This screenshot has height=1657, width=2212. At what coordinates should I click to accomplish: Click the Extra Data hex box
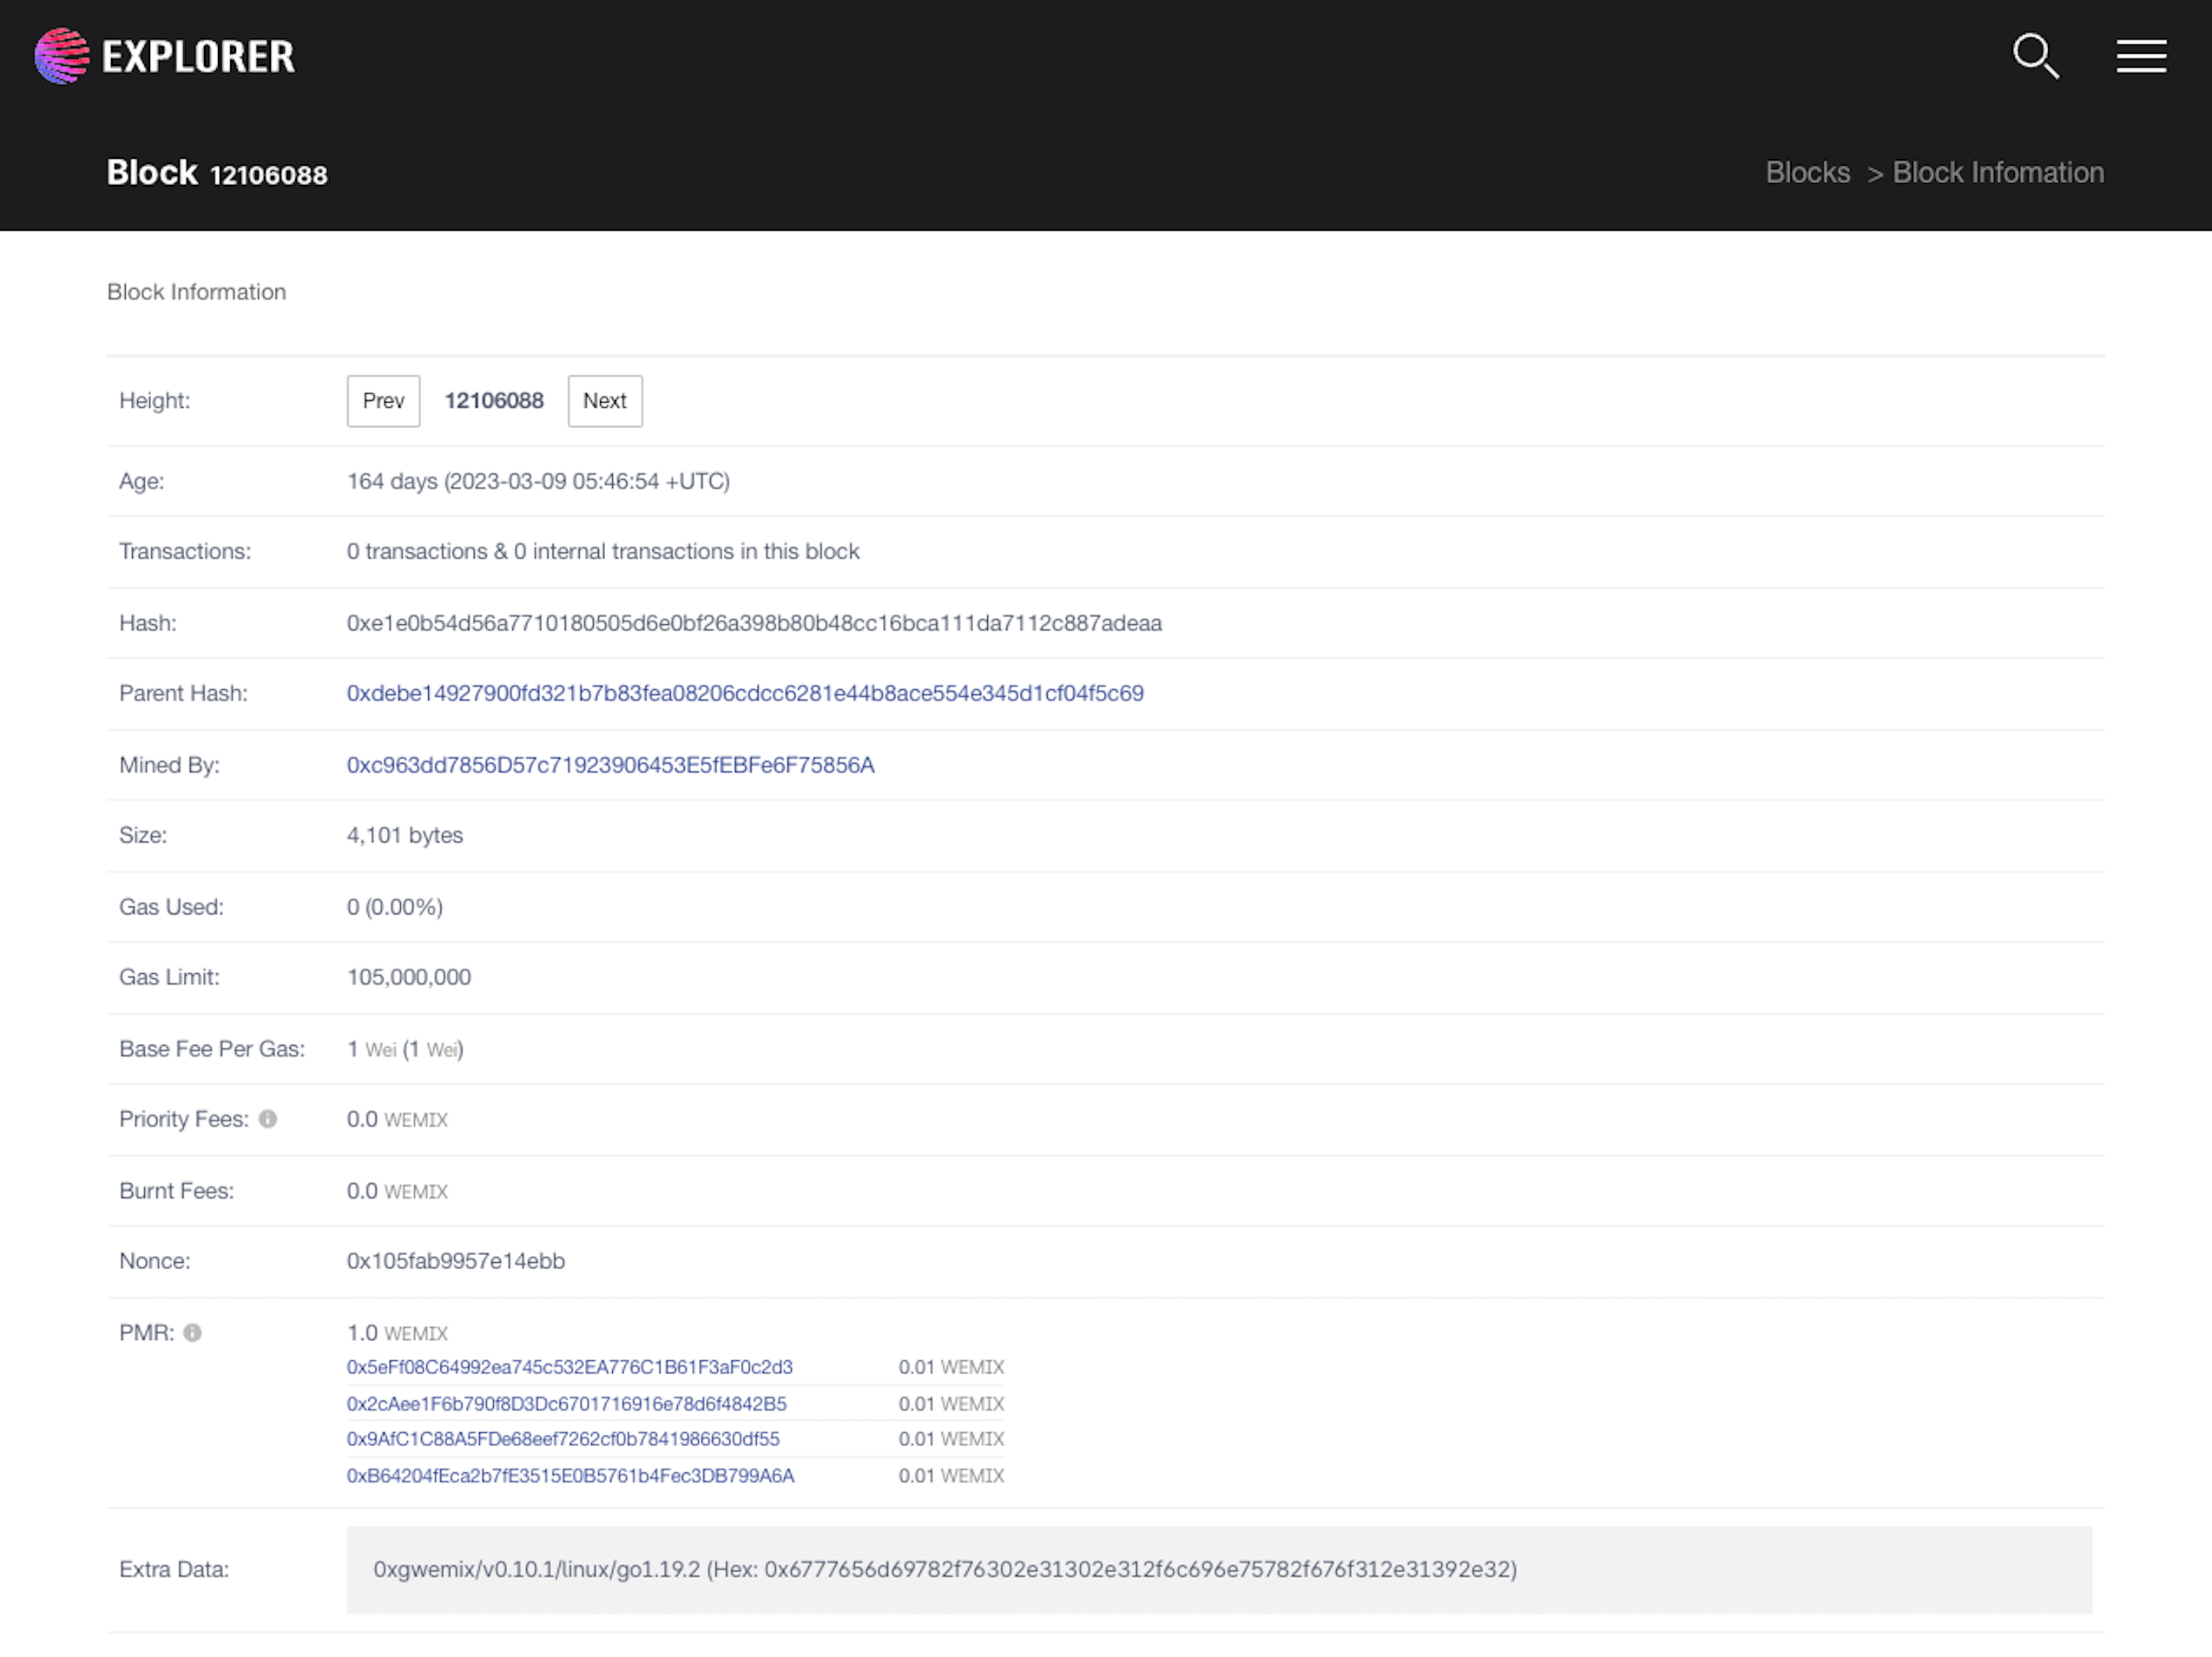click(1218, 1569)
